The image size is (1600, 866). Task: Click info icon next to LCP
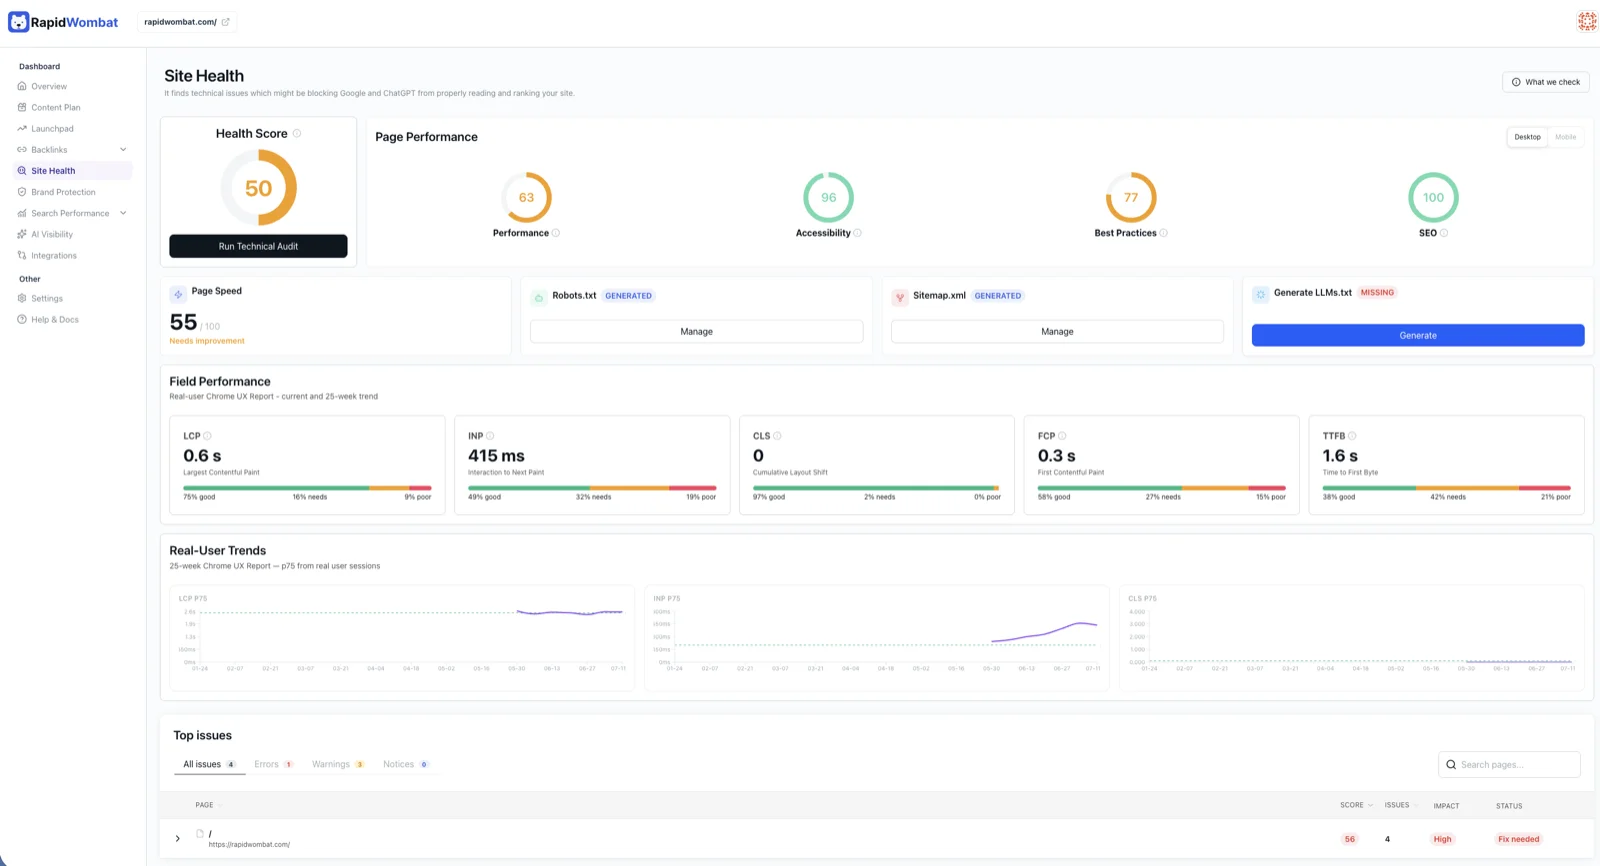pyautogui.click(x=208, y=436)
